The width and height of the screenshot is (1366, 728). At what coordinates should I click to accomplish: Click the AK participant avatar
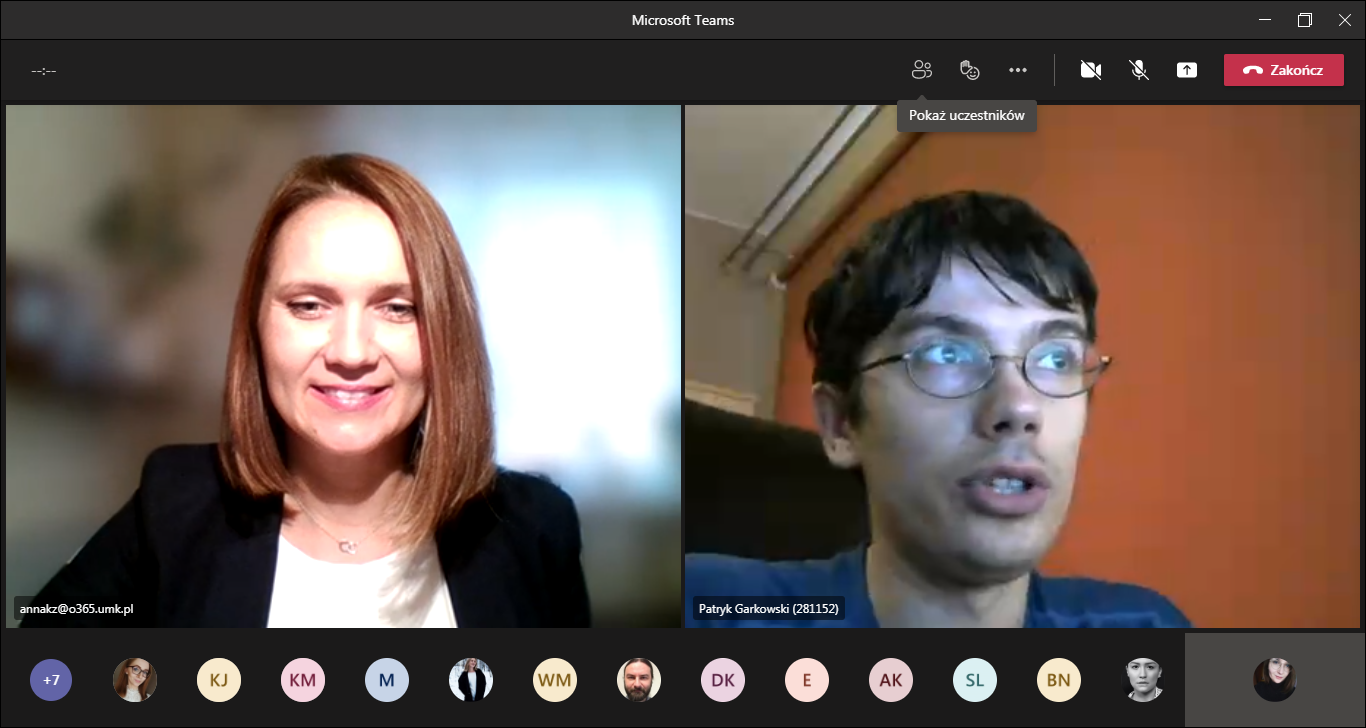[x=891, y=680]
